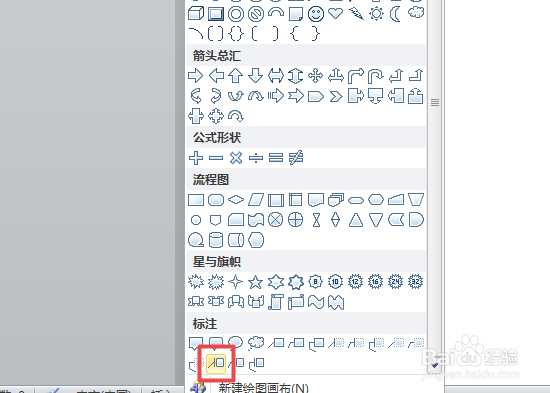The width and height of the screenshot is (550, 393).
Task: Pick the 24-point star shape
Action: pyautogui.click(x=396, y=282)
